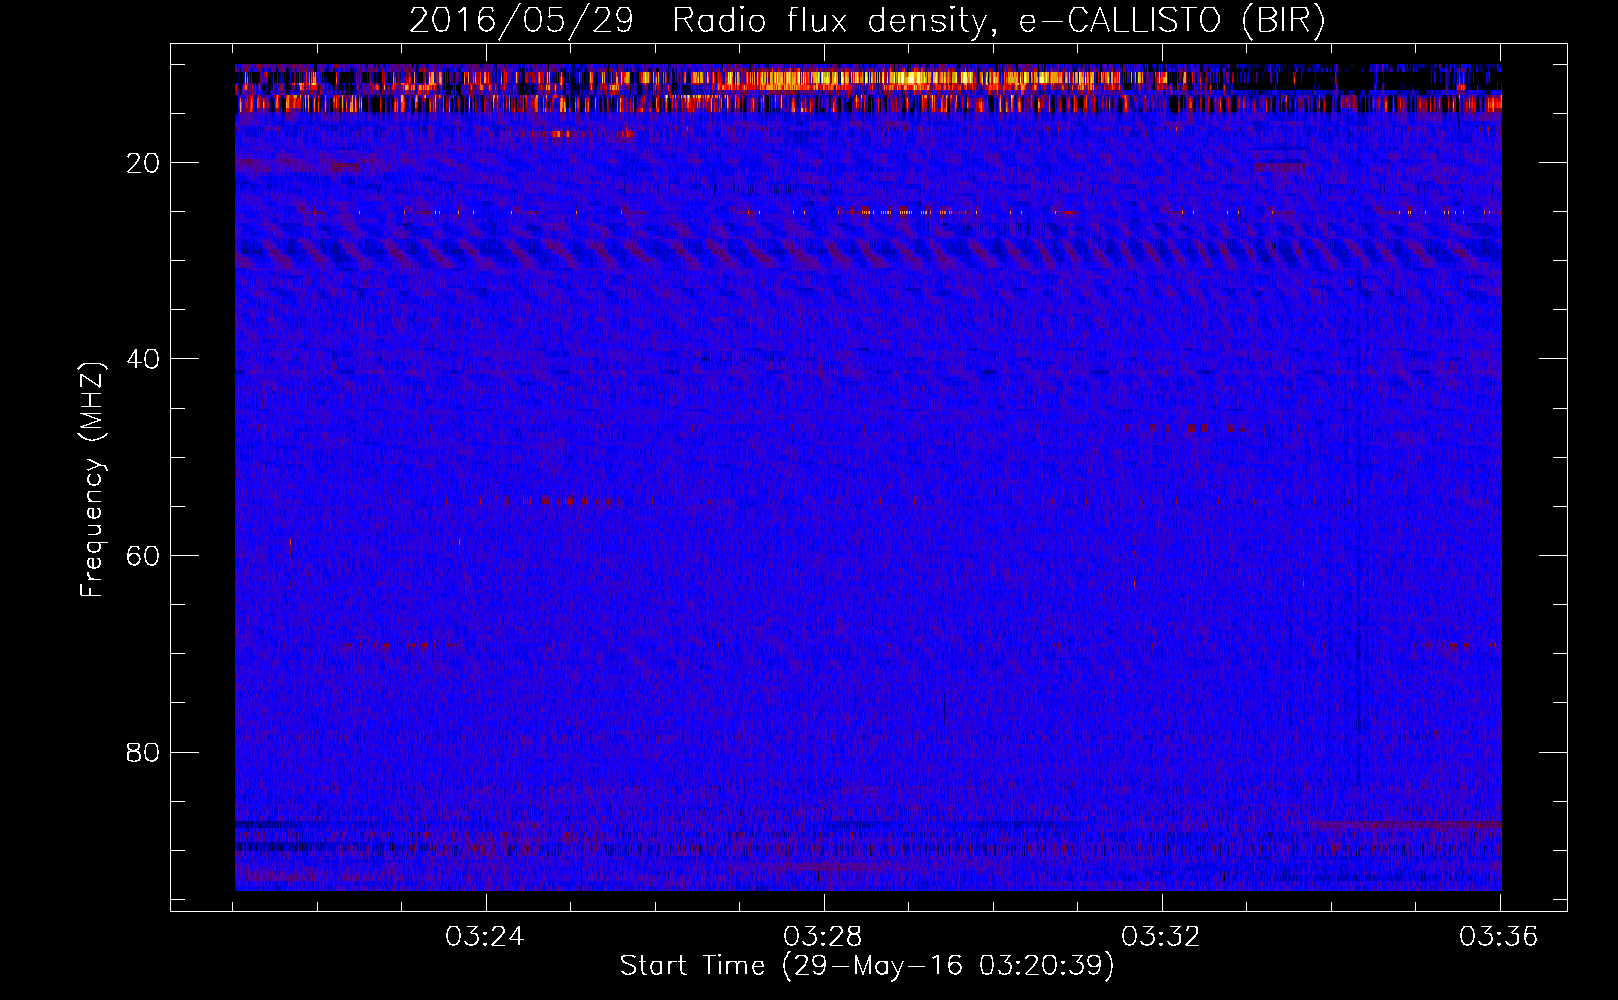This screenshot has width=1618, height=1000.
Task: Click the 03:32 time tick label
Action: pyautogui.click(x=1161, y=937)
